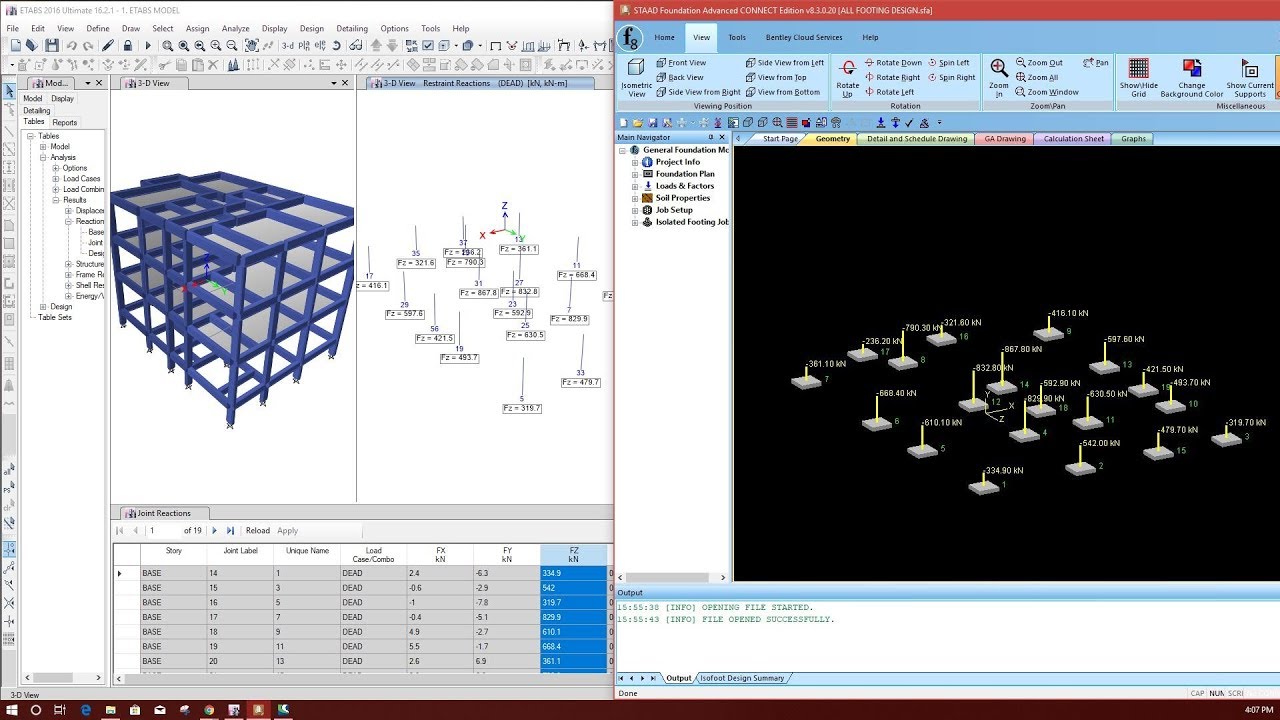Switch to the Geometry tab in STAAD
This screenshot has width=1280, height=720.
(x=832, y=139)
